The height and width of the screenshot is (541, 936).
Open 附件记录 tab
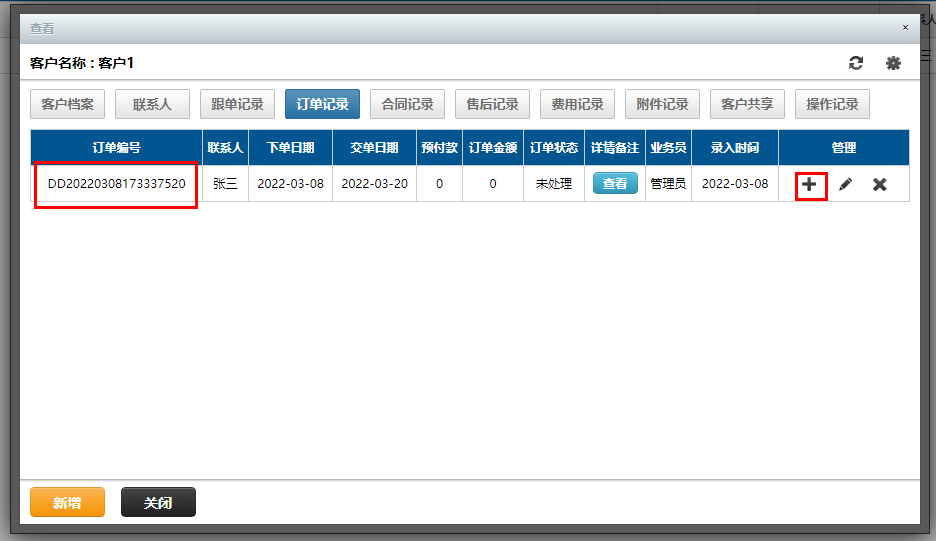tap(662, 104)
